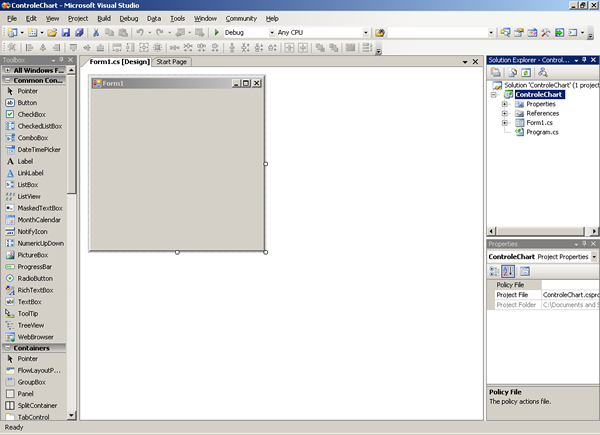Select the Program.cs file in Solution Explorer
Screen dimensions: 600x435
pos(542,132)
